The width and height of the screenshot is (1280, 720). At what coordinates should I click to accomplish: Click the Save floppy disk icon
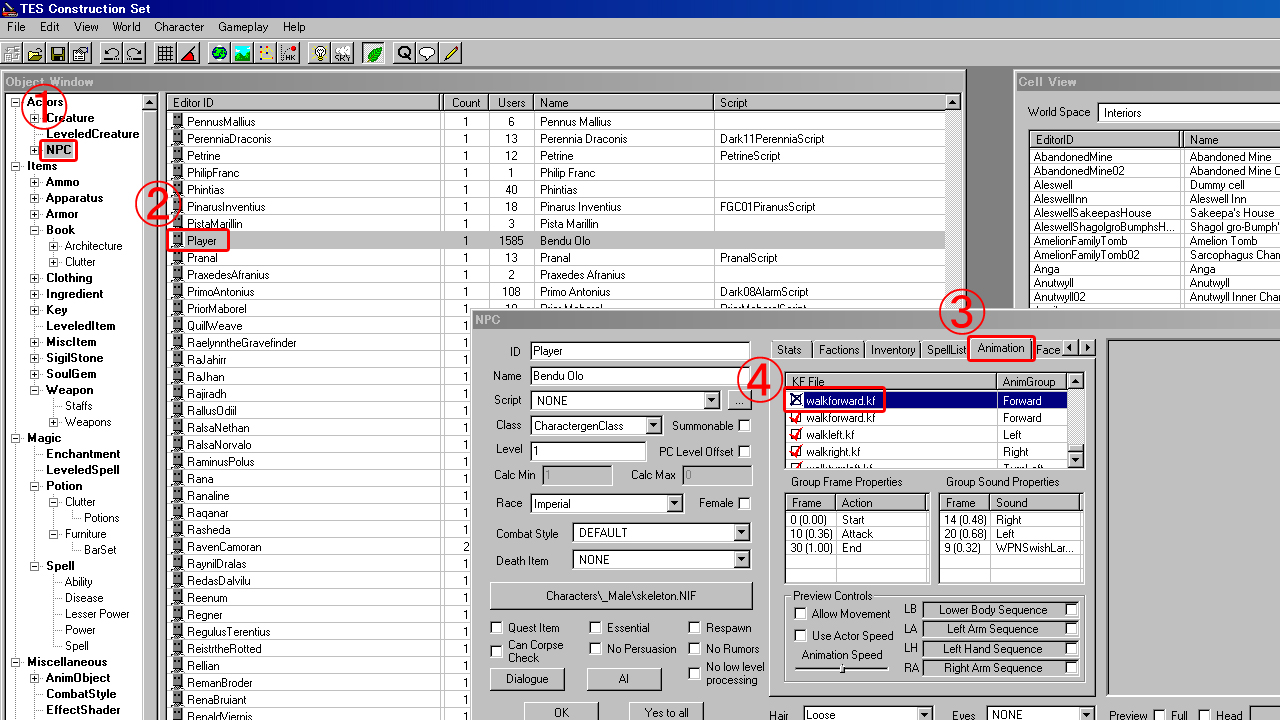click(x=57, y=53)
